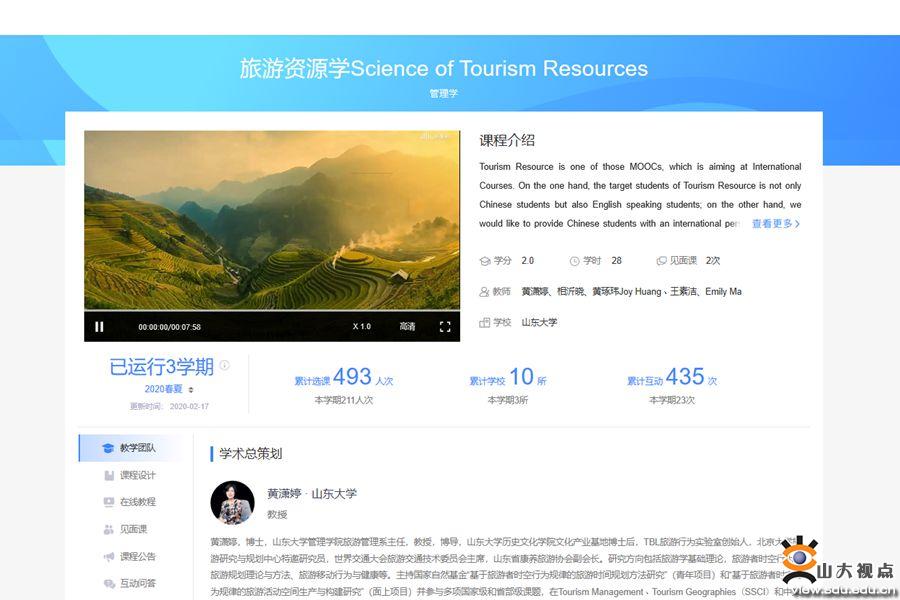Change video quality from 高清
Screen dimensions: 900x600
(x=407, y=326)
